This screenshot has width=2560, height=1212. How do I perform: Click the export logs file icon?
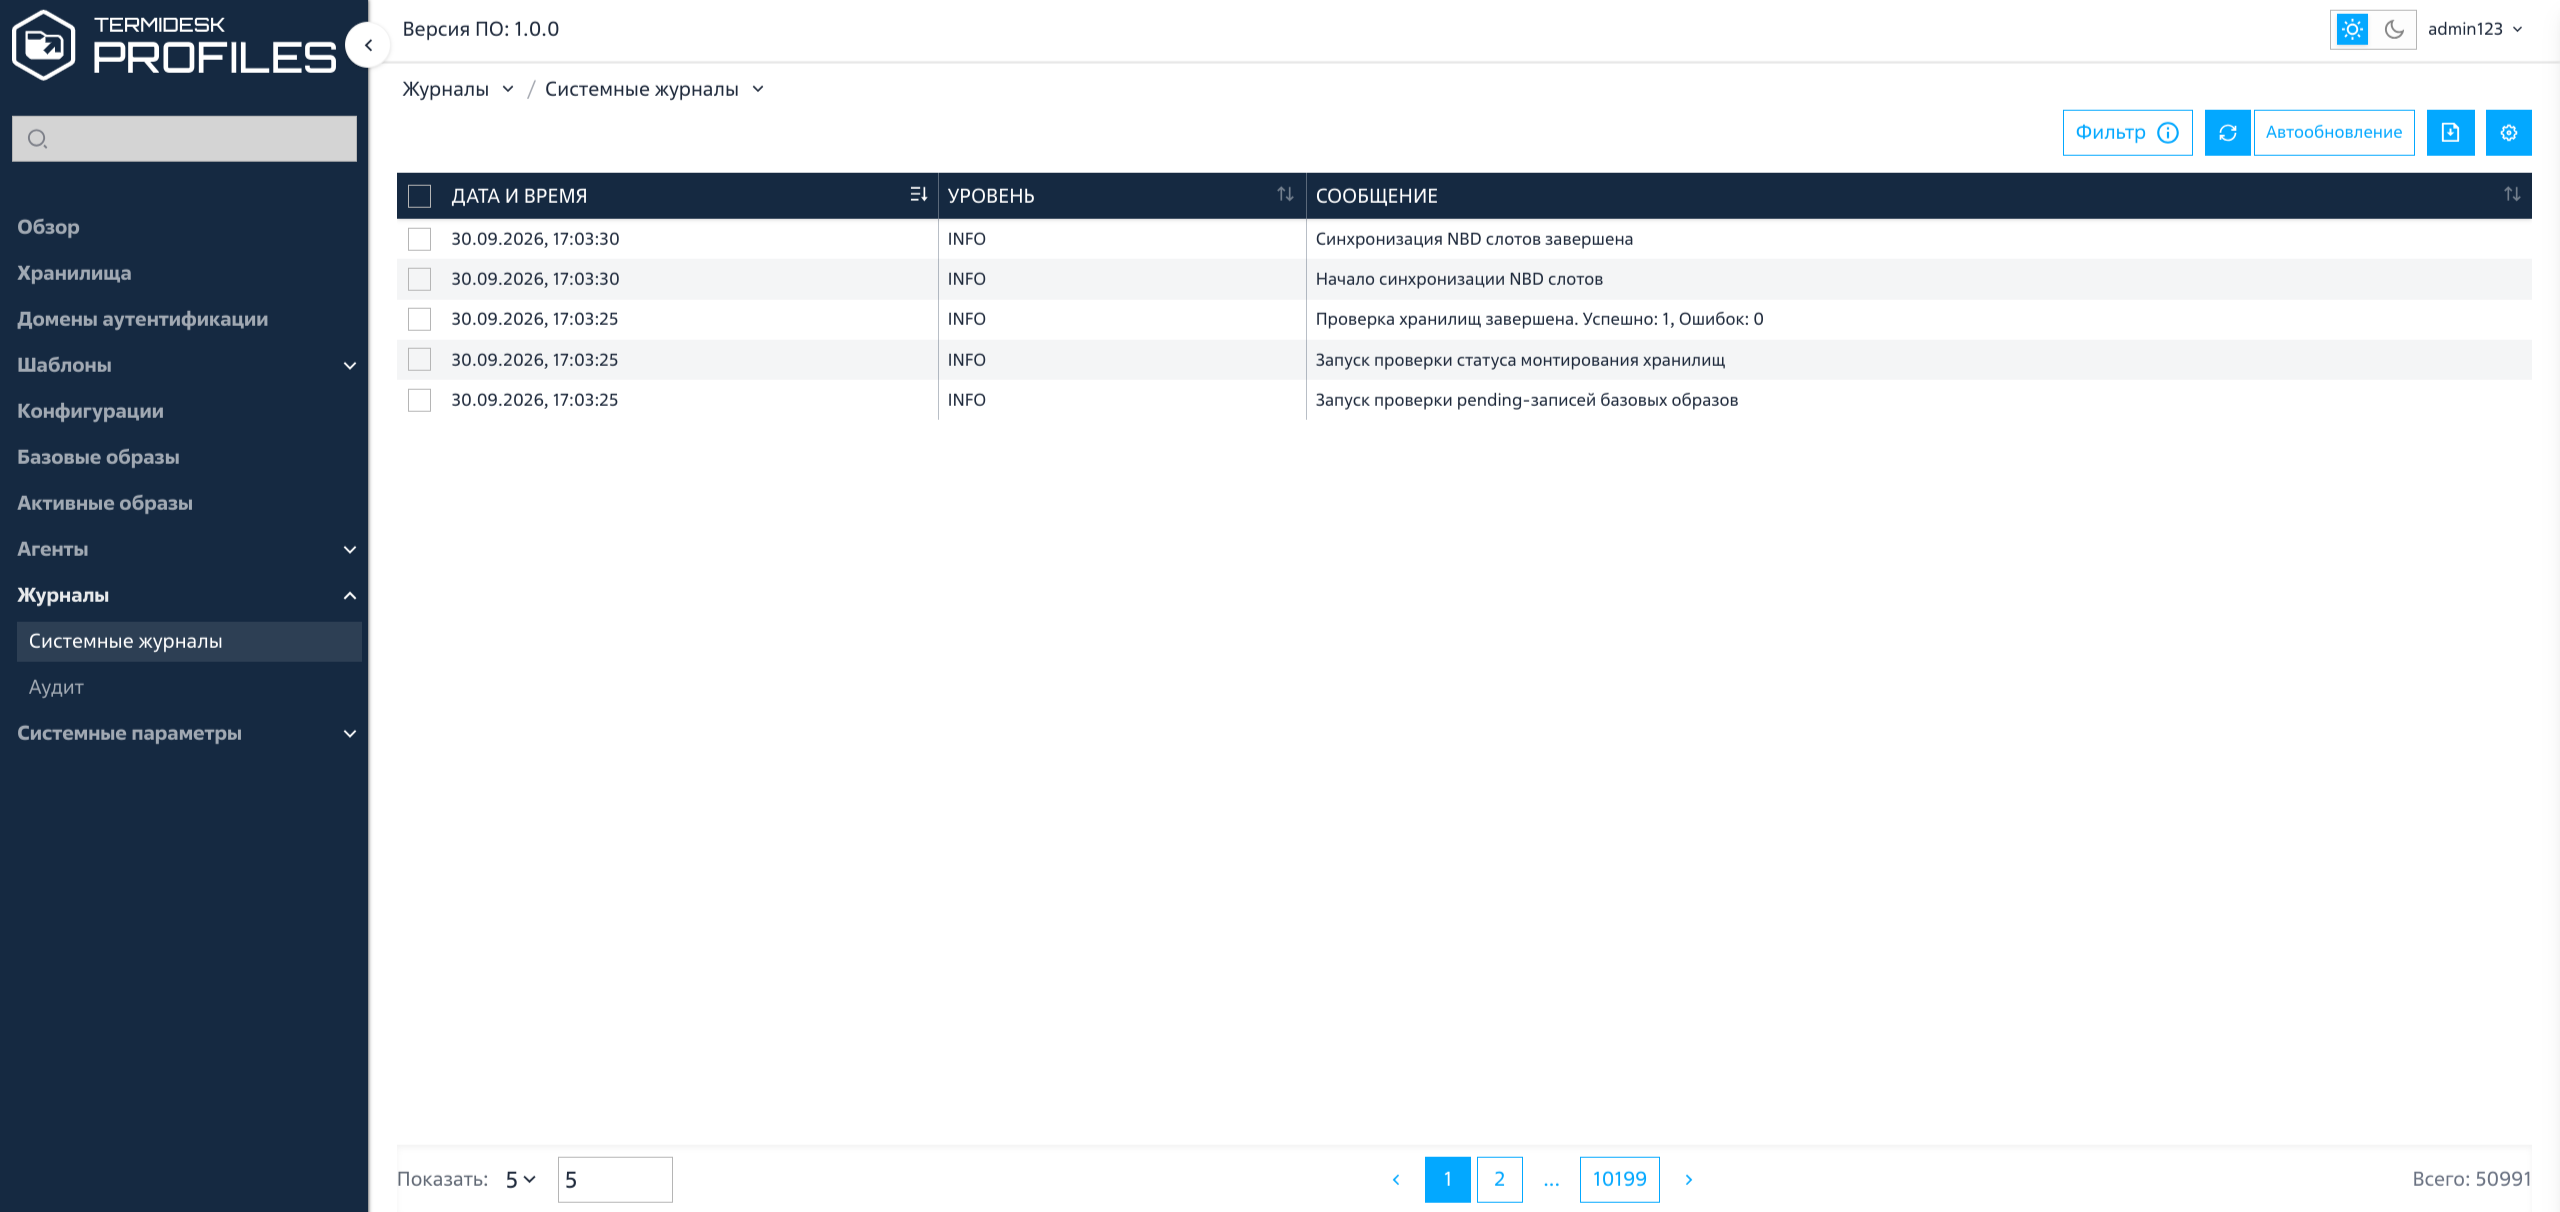click(2450, 132)
